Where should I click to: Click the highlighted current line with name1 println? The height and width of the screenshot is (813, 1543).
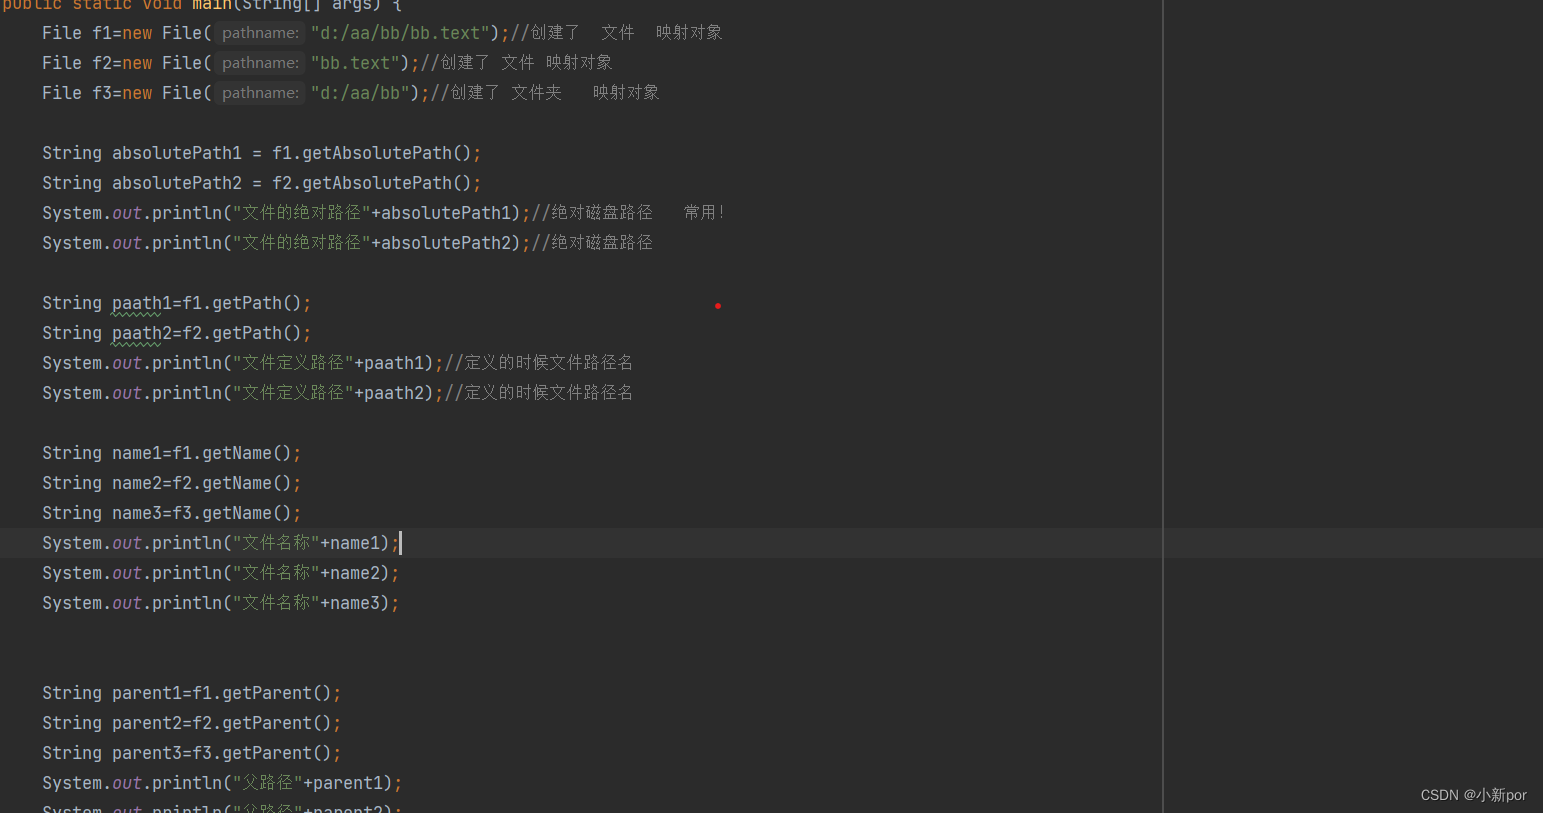tap(220, 542)
